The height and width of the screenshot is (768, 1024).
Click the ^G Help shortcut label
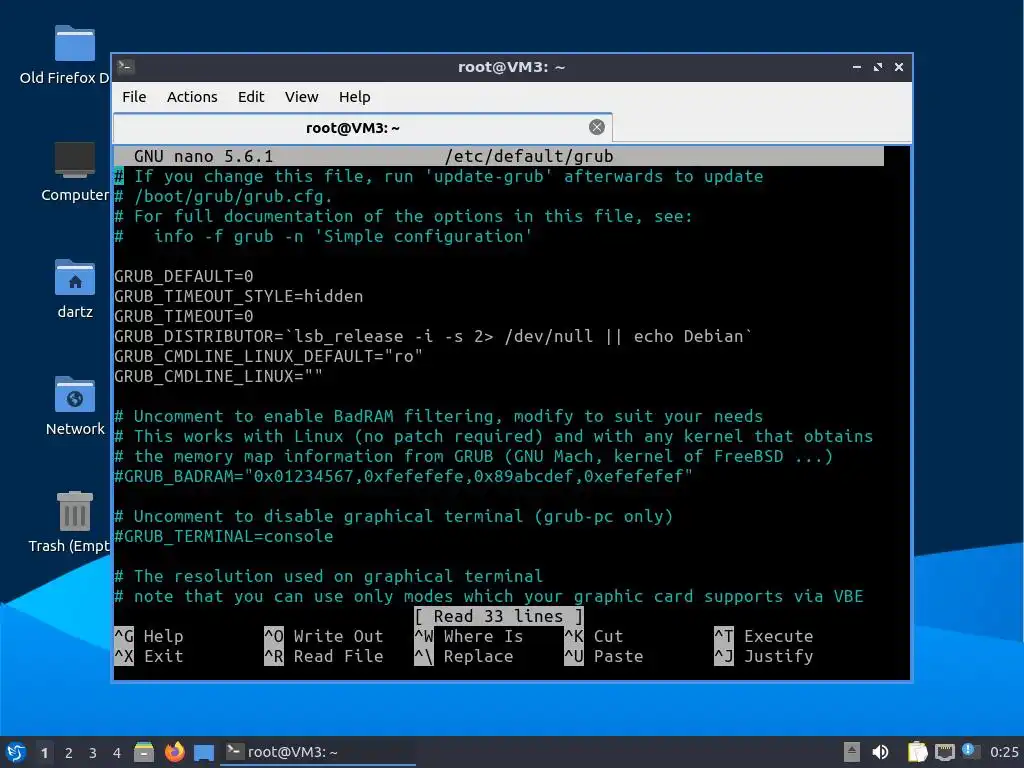point(149,636)
